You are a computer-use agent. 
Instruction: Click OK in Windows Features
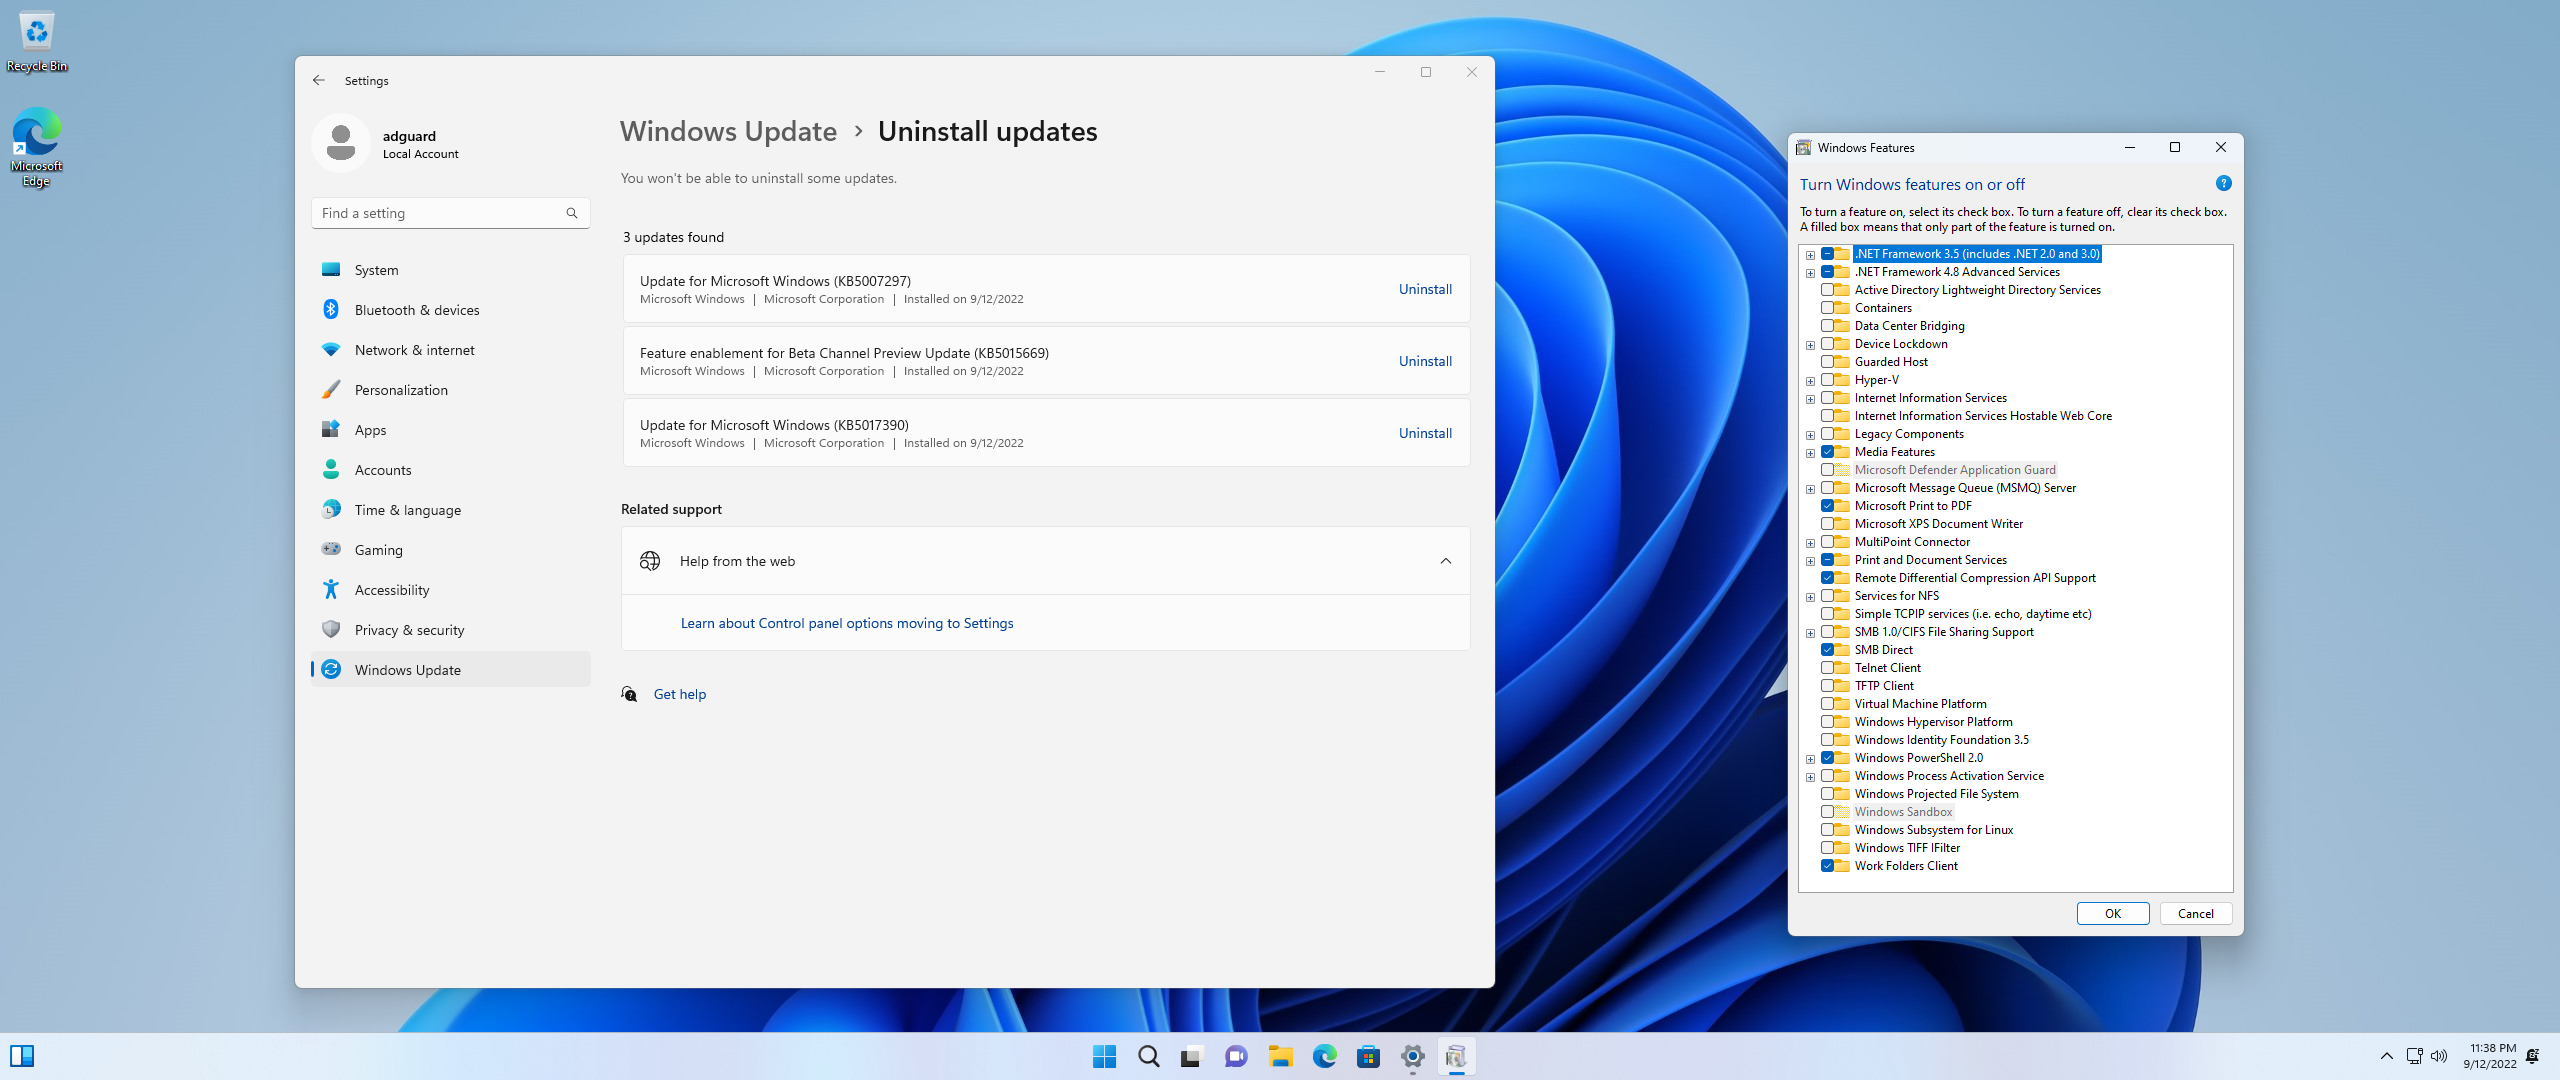2112,914
